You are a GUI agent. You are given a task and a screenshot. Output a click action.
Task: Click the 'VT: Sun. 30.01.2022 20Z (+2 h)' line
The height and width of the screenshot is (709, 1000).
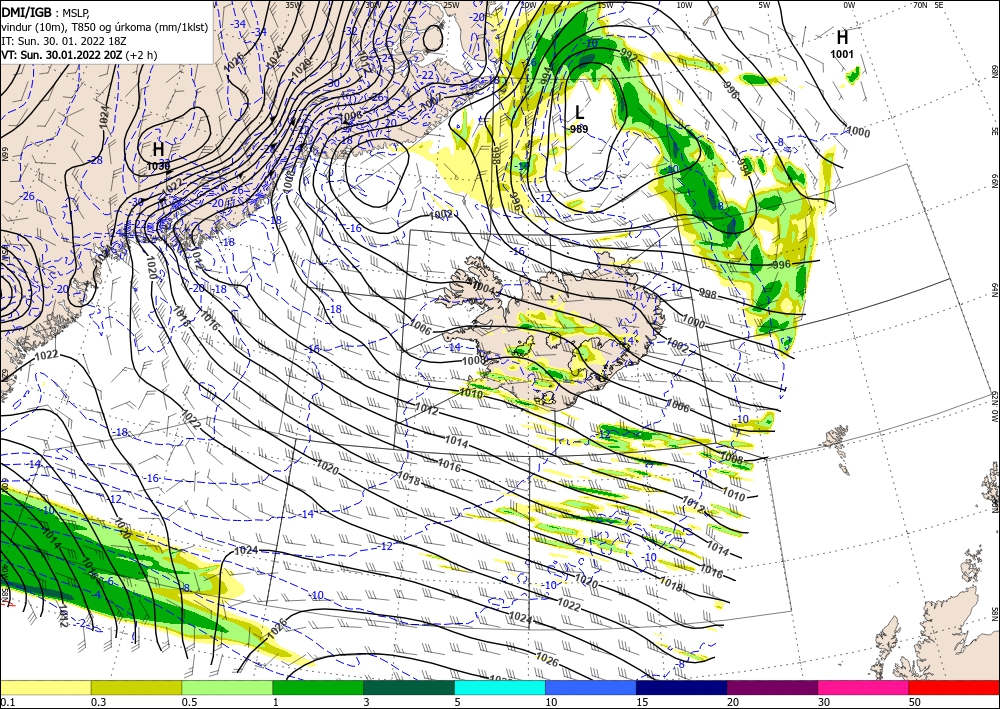coord(79,55)
